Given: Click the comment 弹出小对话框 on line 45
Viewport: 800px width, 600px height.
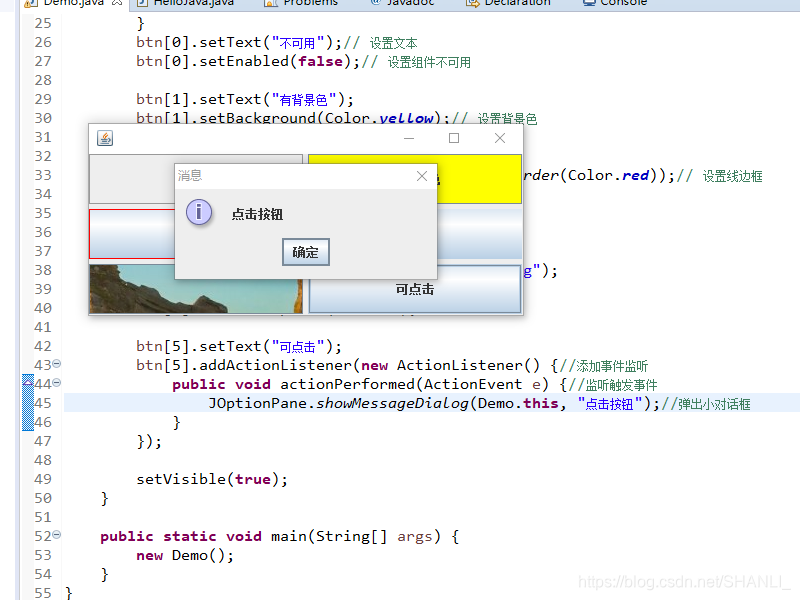Looking at the screenshot, I should tap(714, 404).
